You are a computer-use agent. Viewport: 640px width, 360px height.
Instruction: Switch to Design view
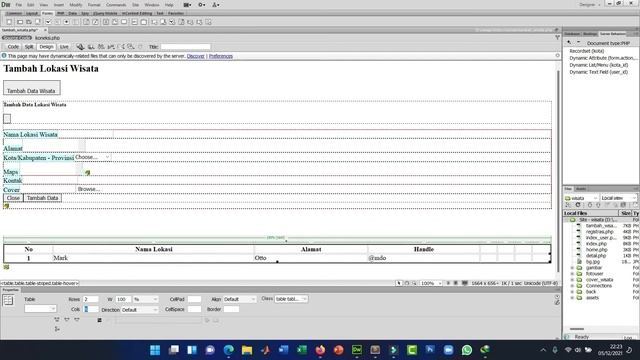(46, 47)
